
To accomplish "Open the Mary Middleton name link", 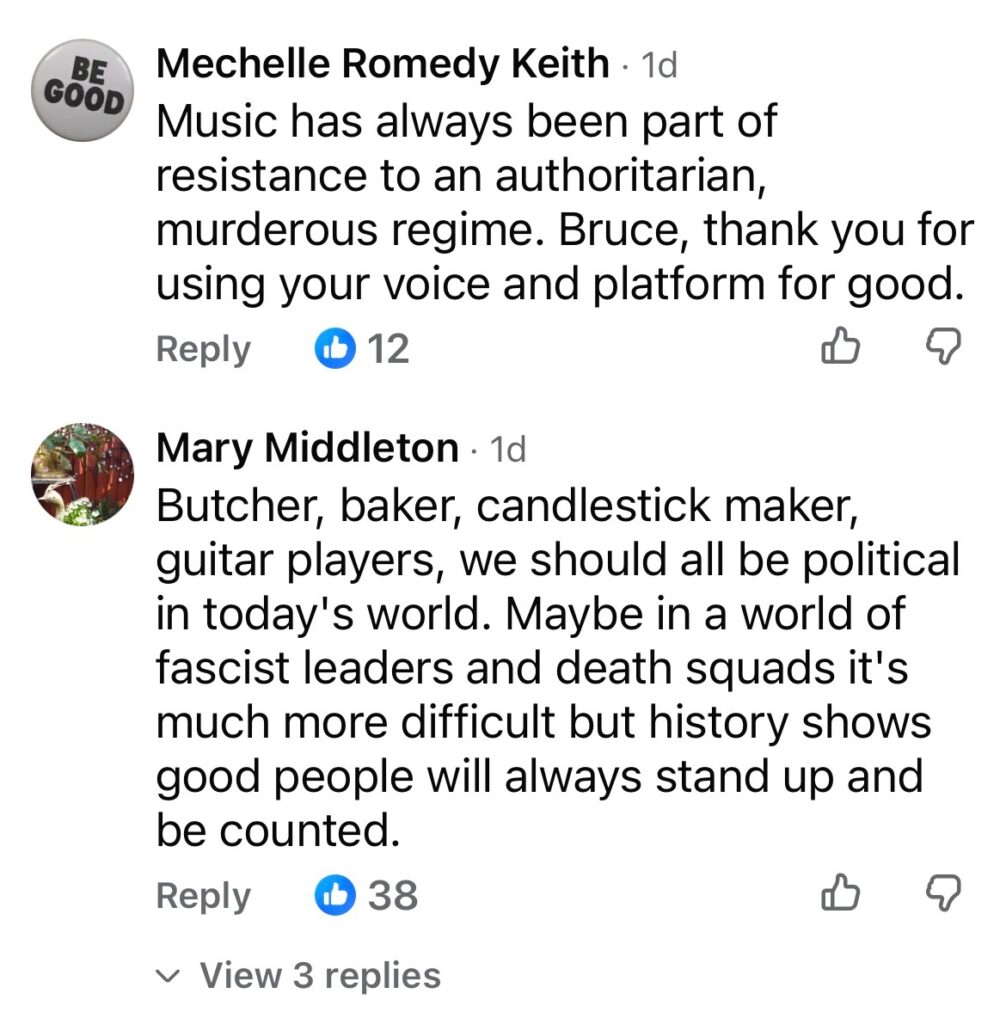I will (307, 449).
